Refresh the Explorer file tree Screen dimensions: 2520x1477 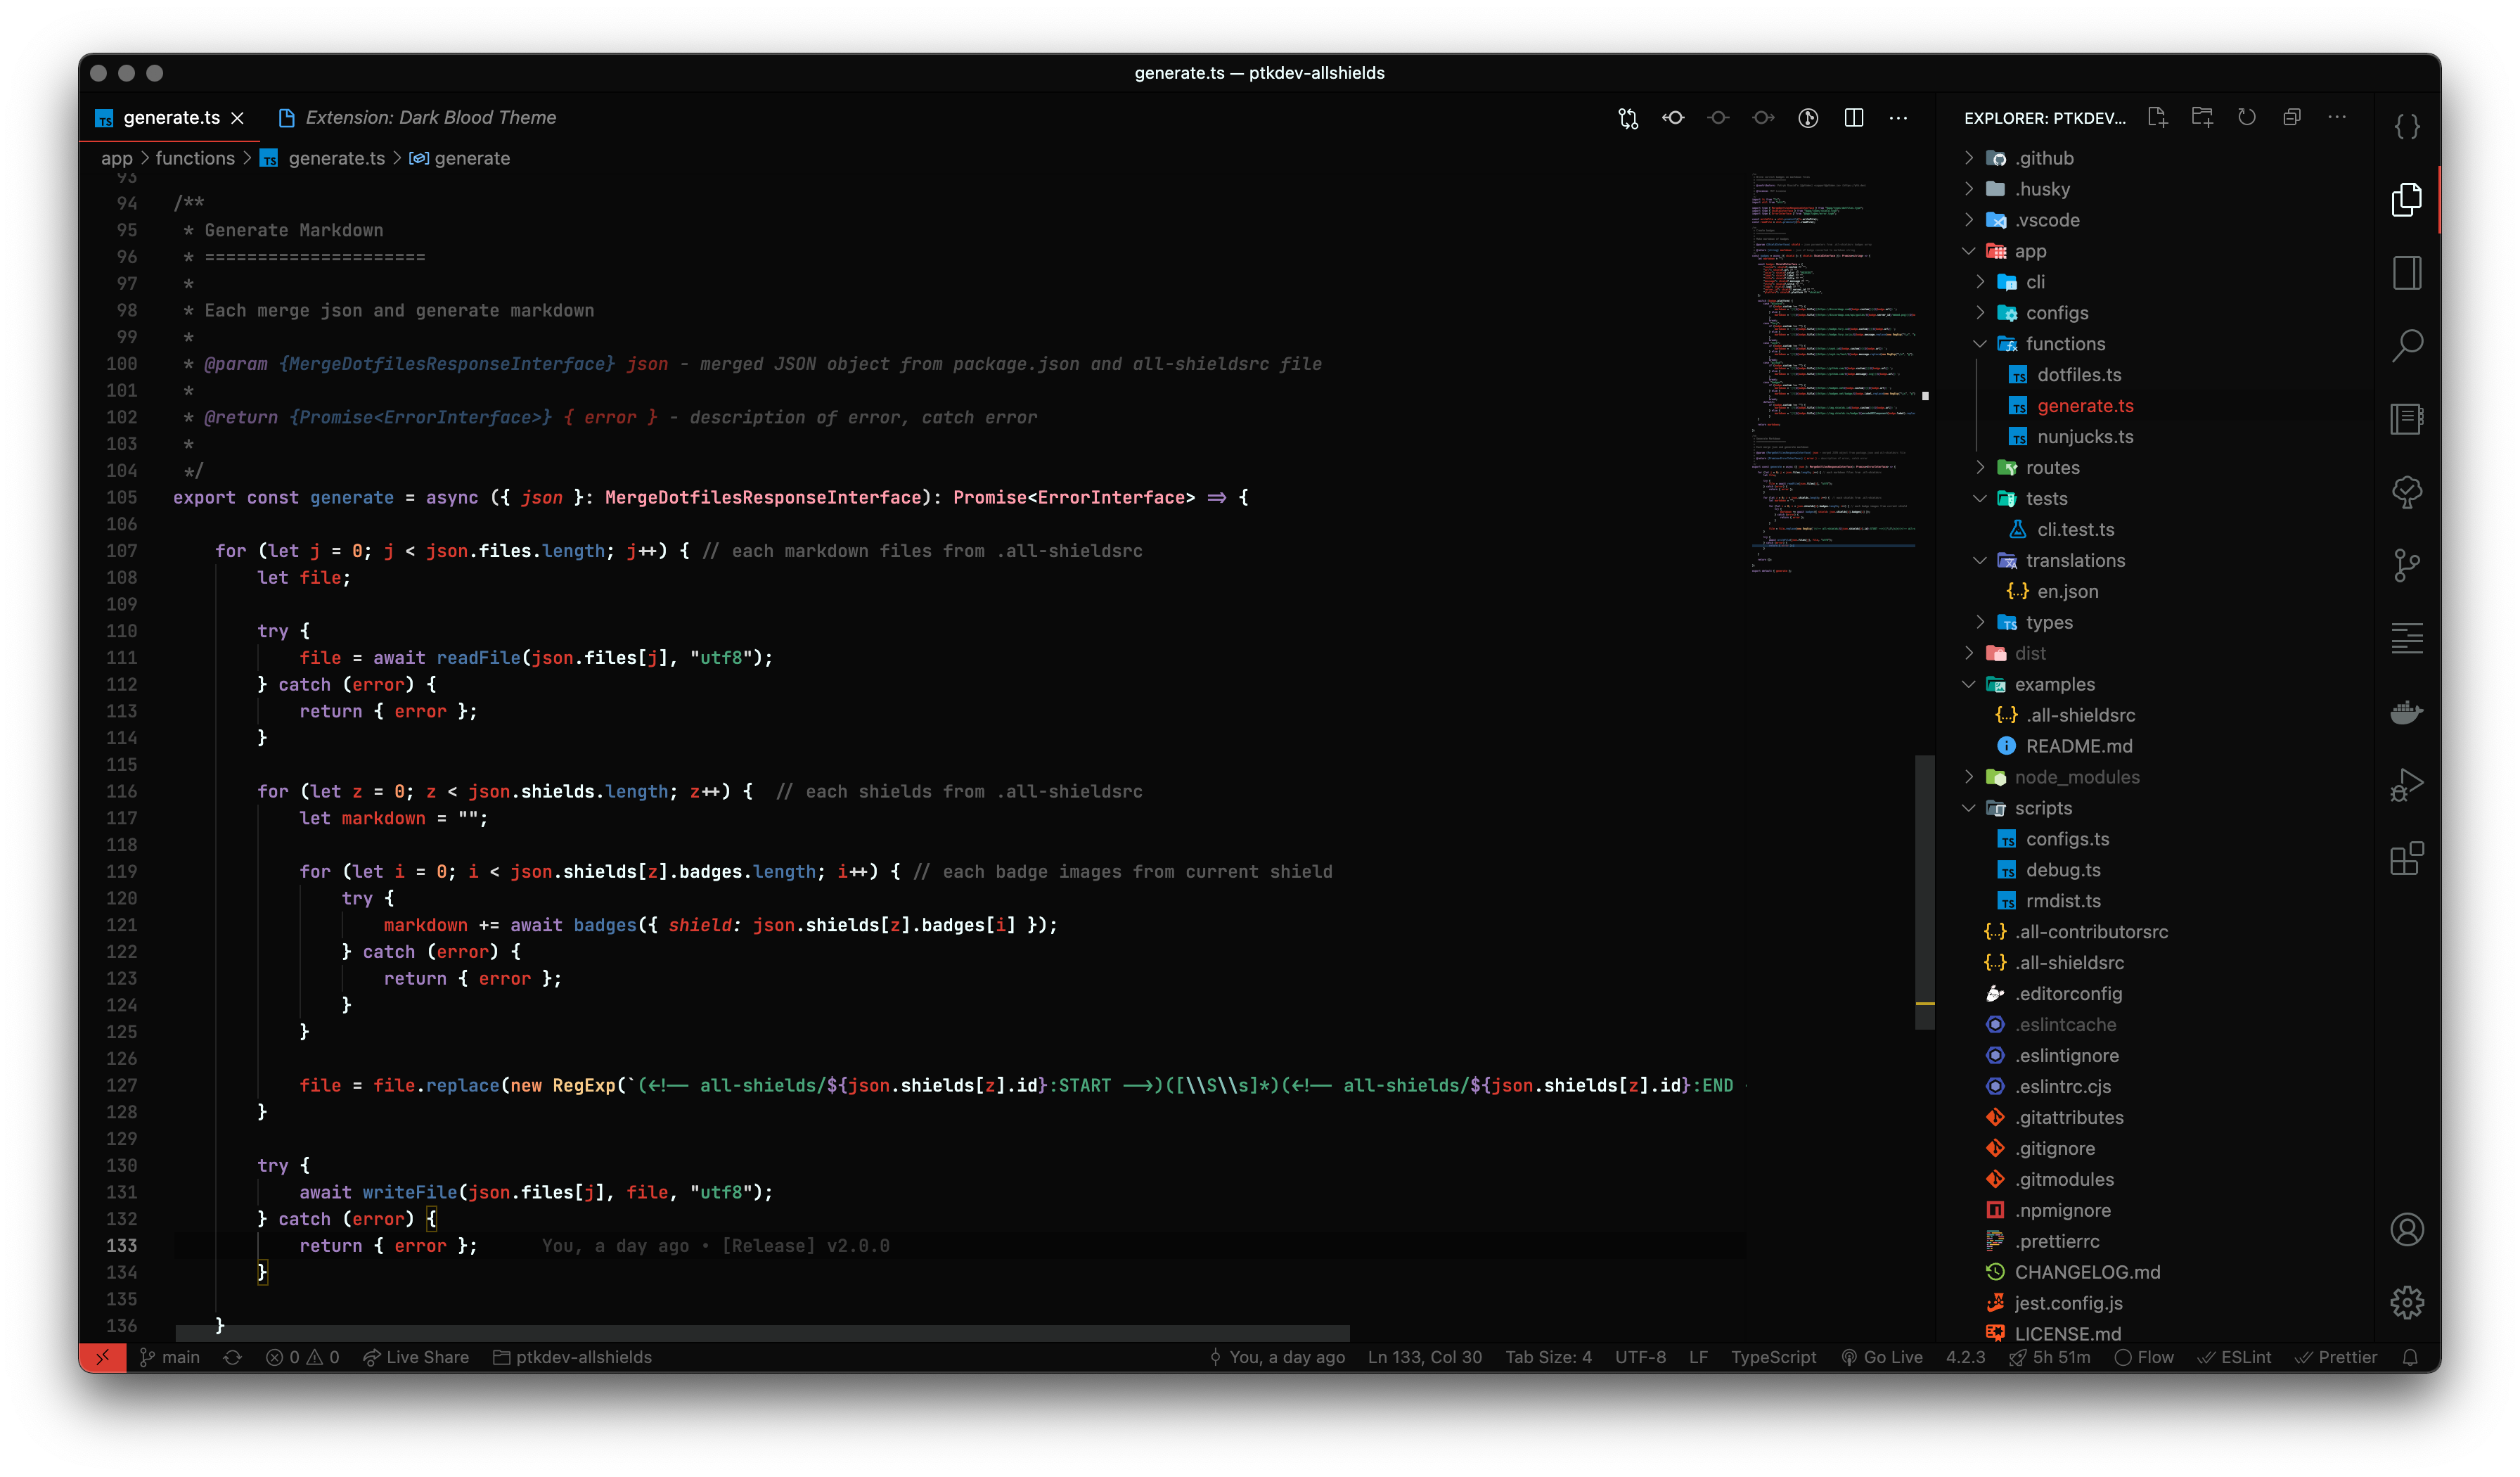2247,118
